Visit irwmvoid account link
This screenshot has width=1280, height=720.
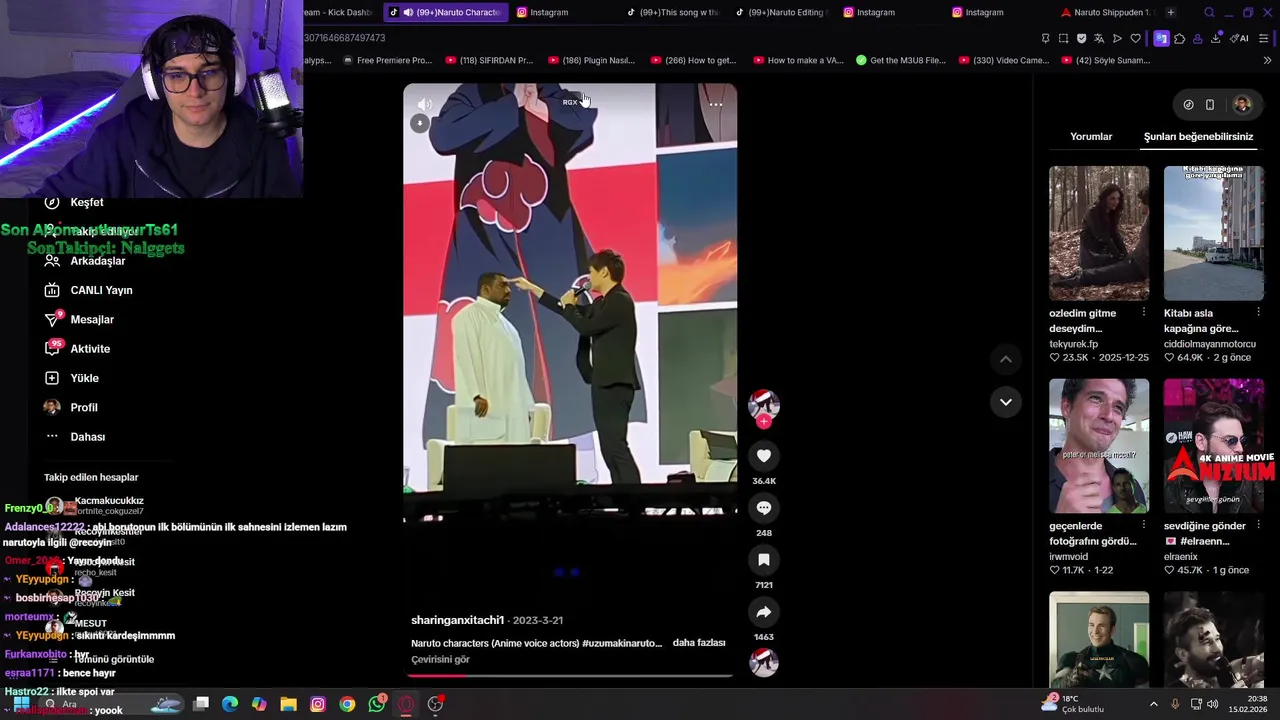click(x=1068, y=556)
